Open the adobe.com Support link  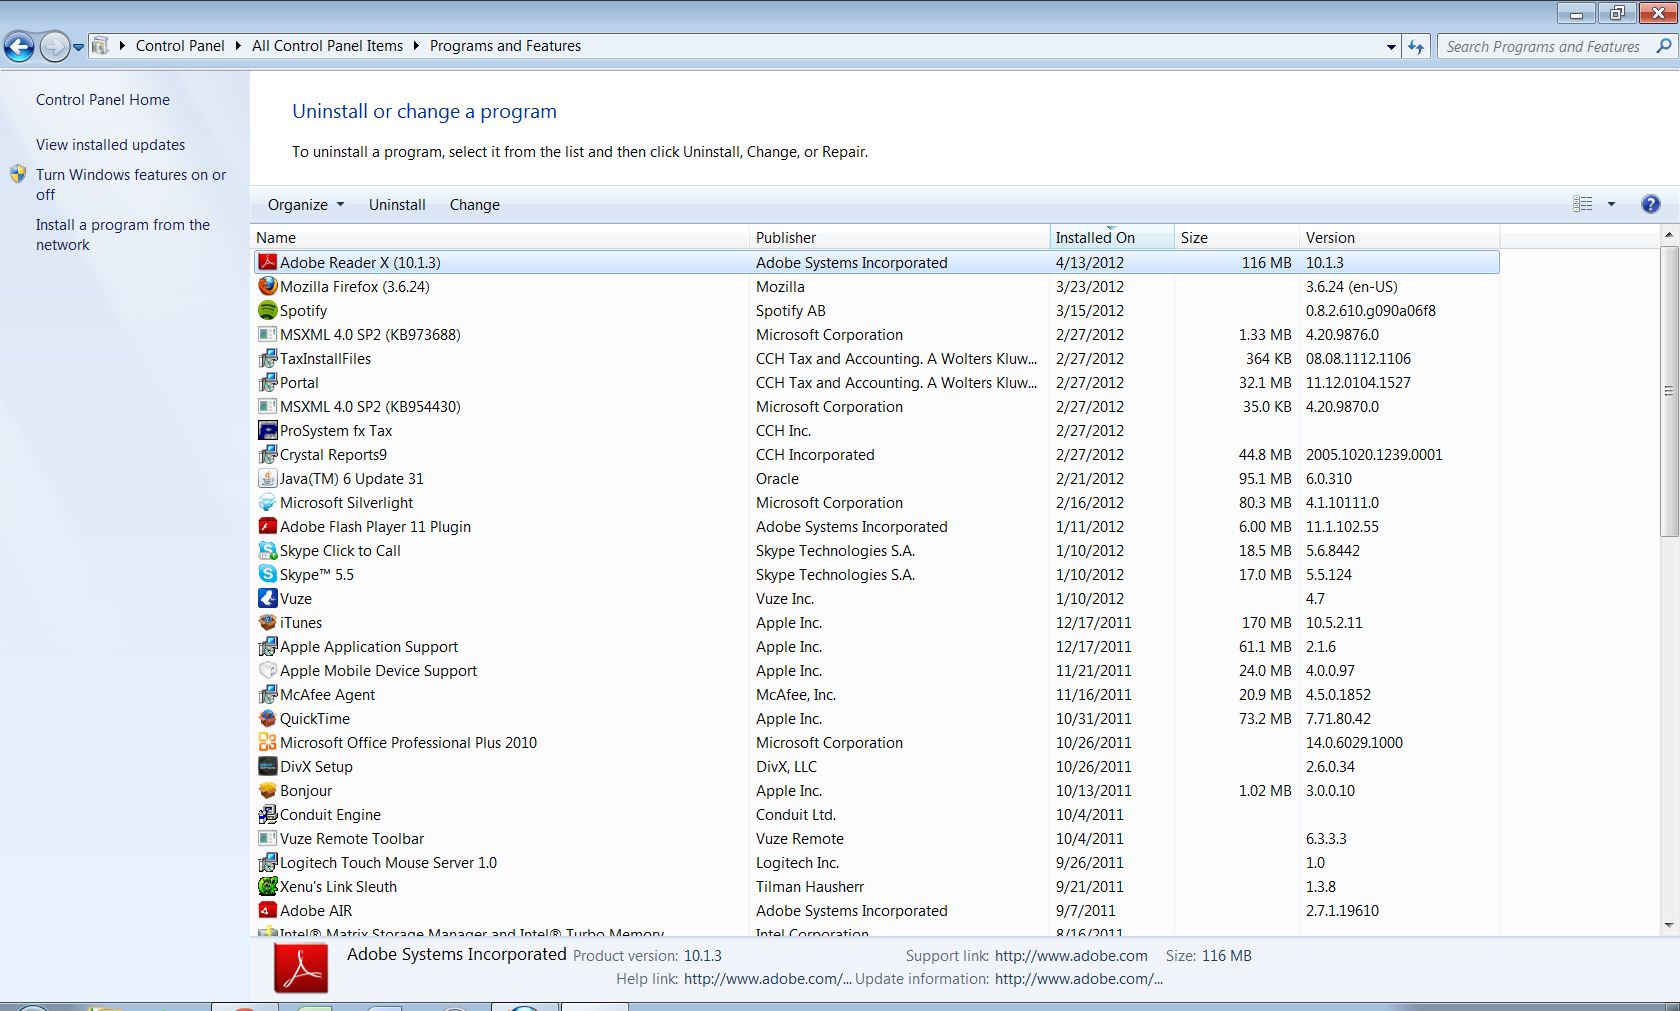point(1071,956)
